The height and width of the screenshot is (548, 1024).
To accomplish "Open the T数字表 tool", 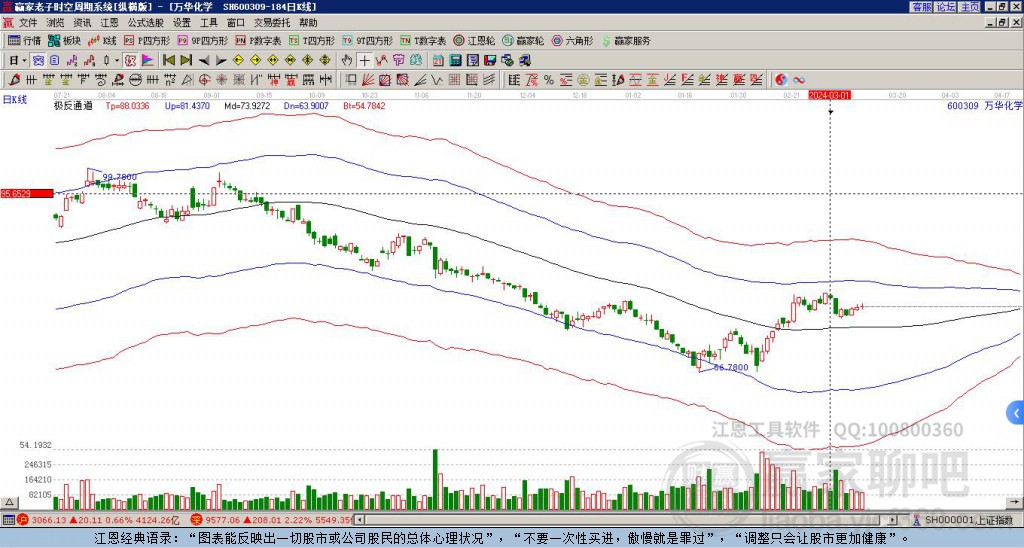I will [423, 40].
